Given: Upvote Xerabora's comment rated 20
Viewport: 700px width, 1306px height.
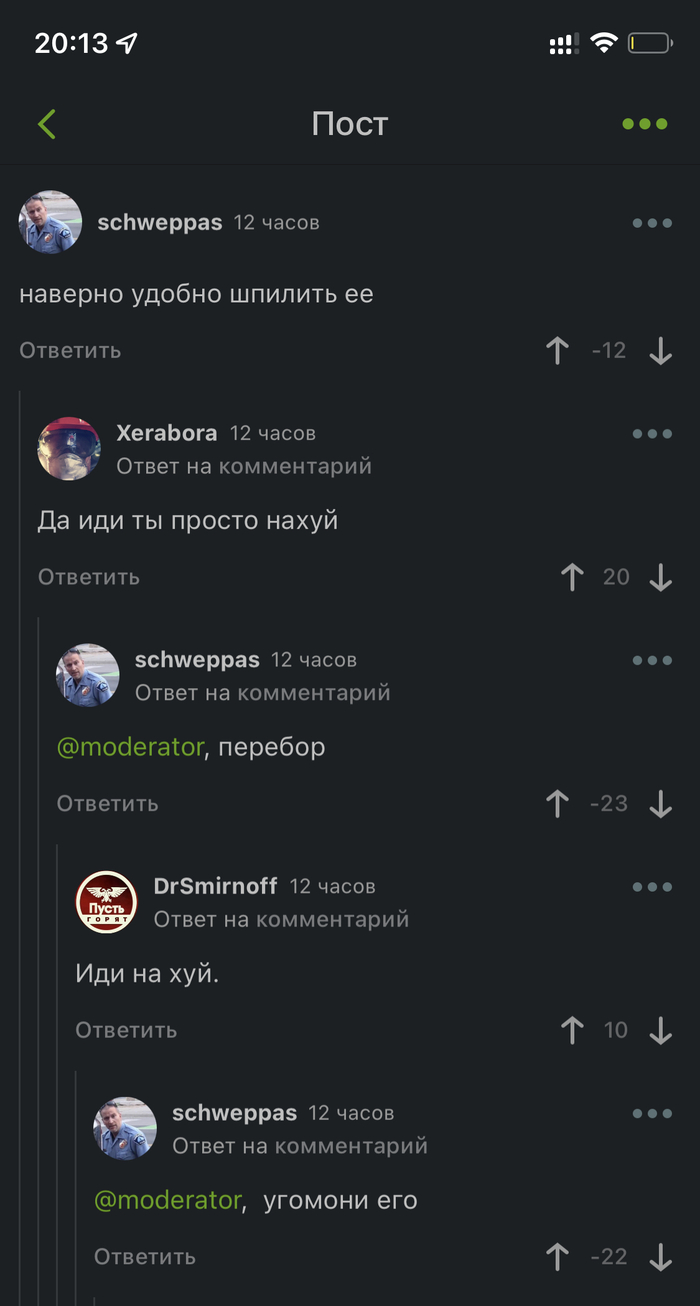Looking at the screenshot, I should [x=572, y=577].
